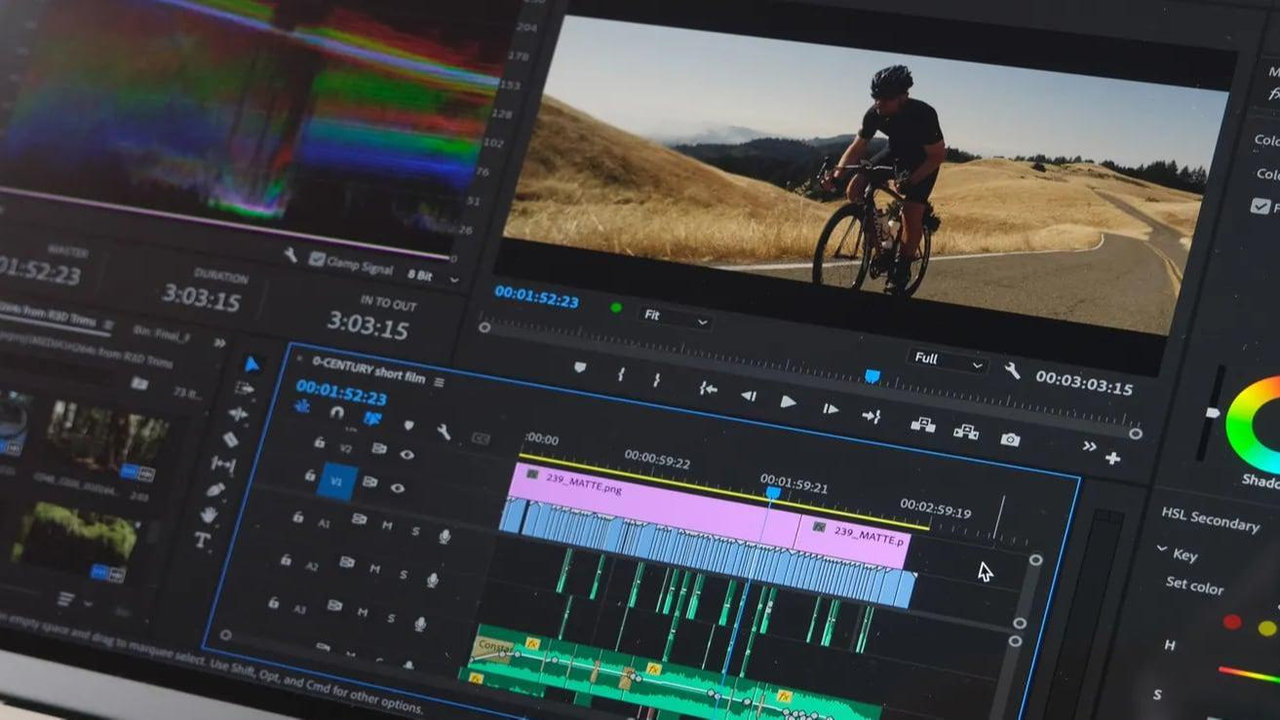1280x720 pixels.
Task: Select the 0-CENTURY short film timeline tab
Action: [x=368, y=370]
